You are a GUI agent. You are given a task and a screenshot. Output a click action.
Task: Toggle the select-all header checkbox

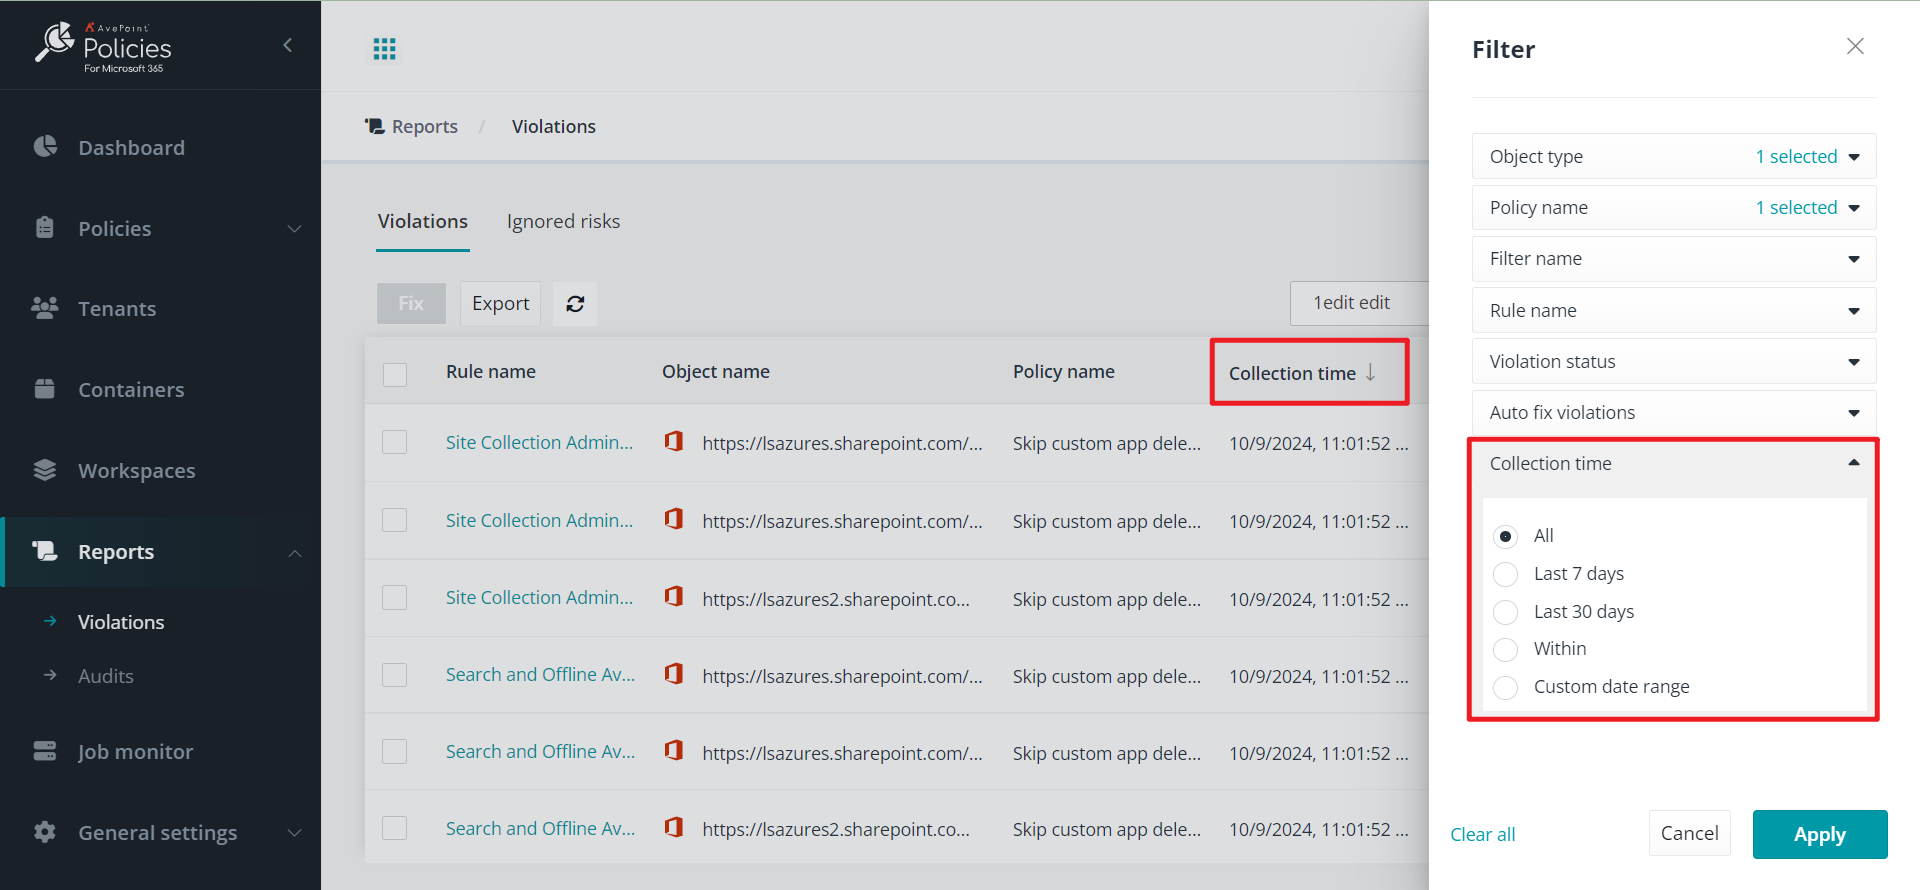(395, 374)
